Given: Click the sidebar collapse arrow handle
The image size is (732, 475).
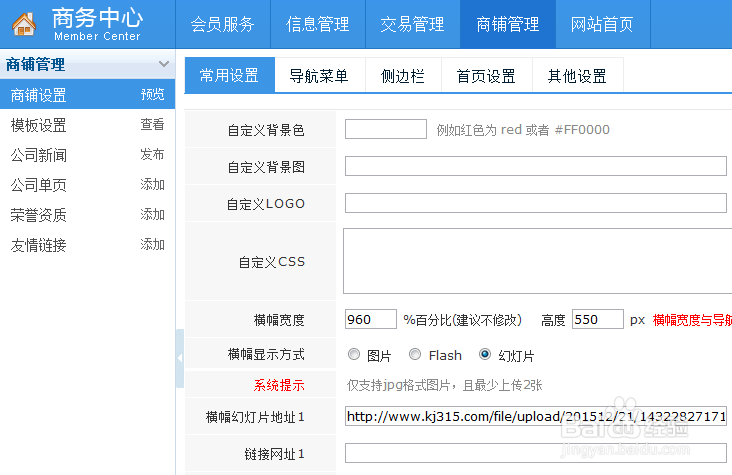Looking at the screenshot, I should 180,358.
